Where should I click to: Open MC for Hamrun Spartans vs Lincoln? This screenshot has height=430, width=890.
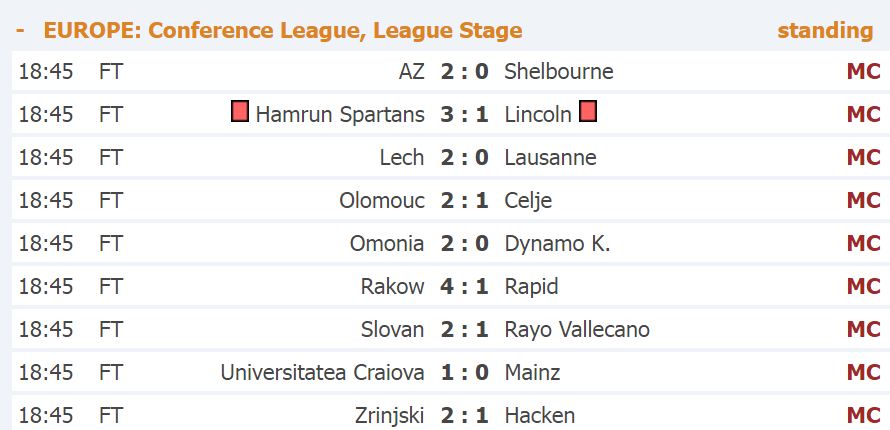[863, 115]
